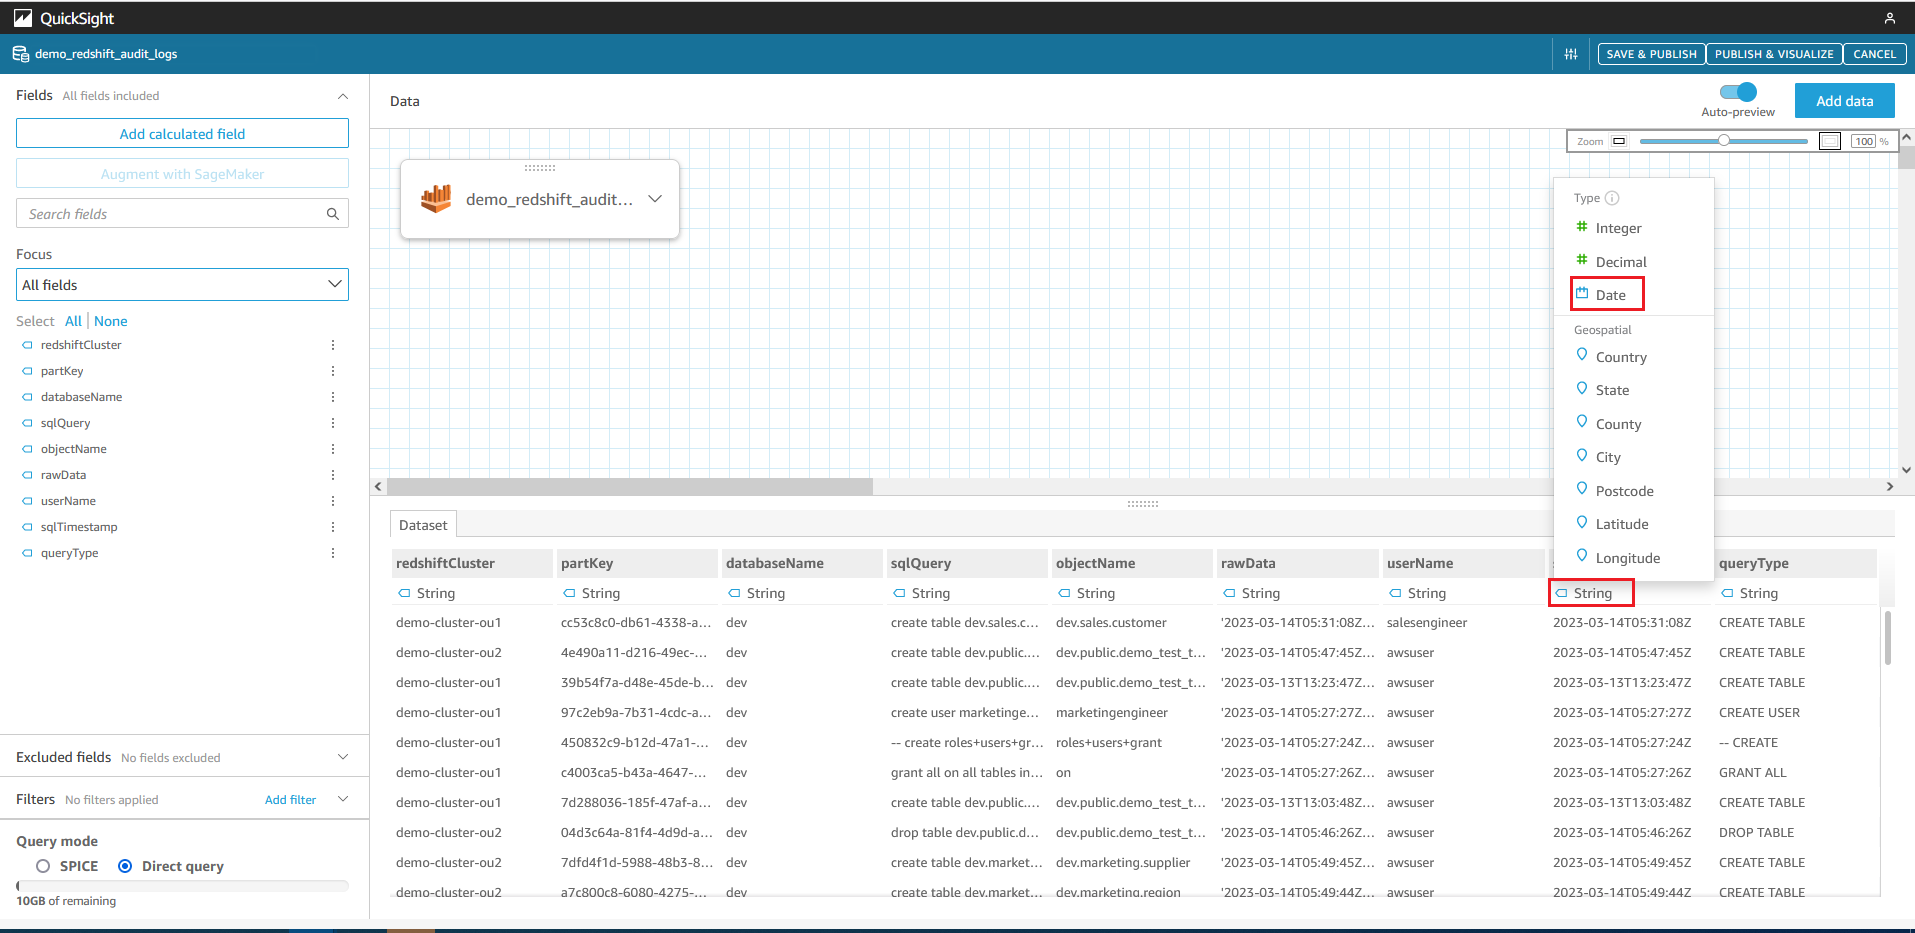1915x933 pixels.
Task: Click the Redshift icon on the data source card
Action: pyautogui.click(x=436, y=198)
